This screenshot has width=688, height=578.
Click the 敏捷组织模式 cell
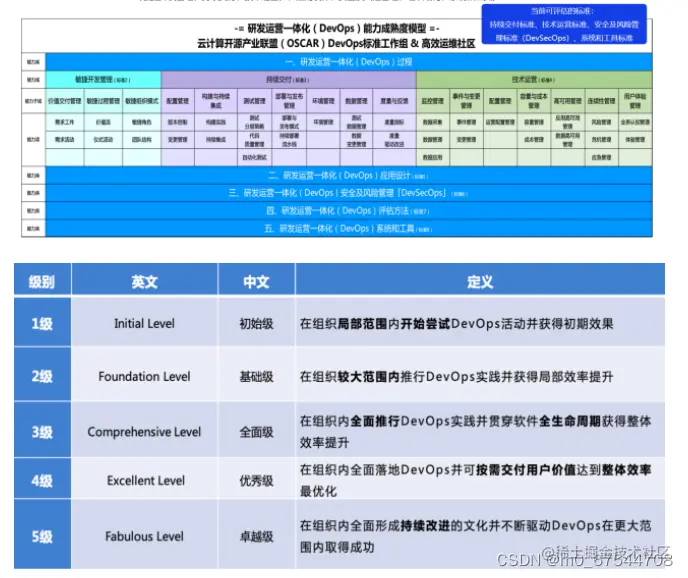(x=142, y=101)
